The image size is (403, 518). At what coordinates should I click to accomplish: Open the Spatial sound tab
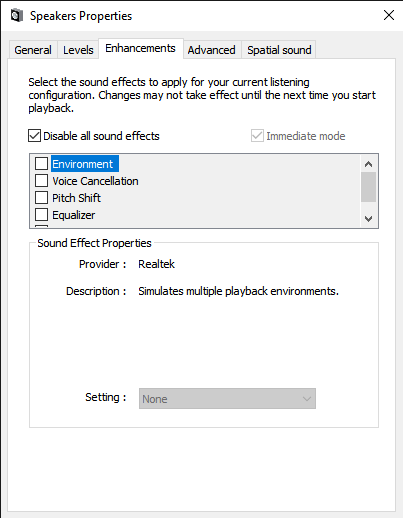point(279,50)
